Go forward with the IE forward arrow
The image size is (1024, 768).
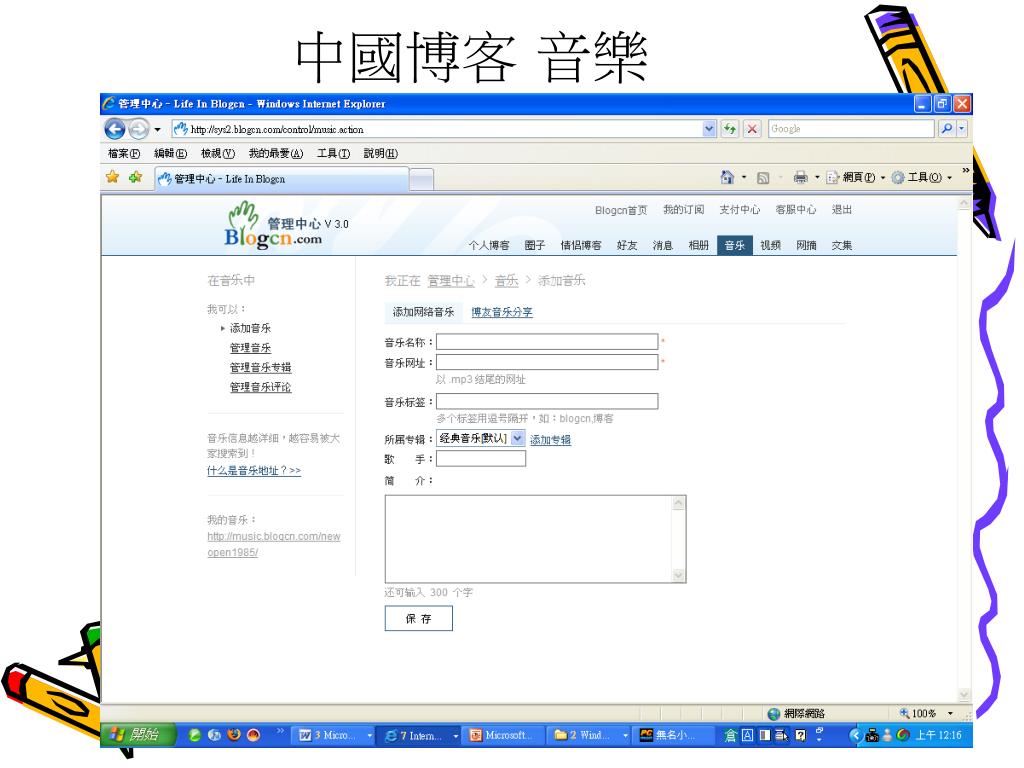pyautogui.click(x=138, y=129)
